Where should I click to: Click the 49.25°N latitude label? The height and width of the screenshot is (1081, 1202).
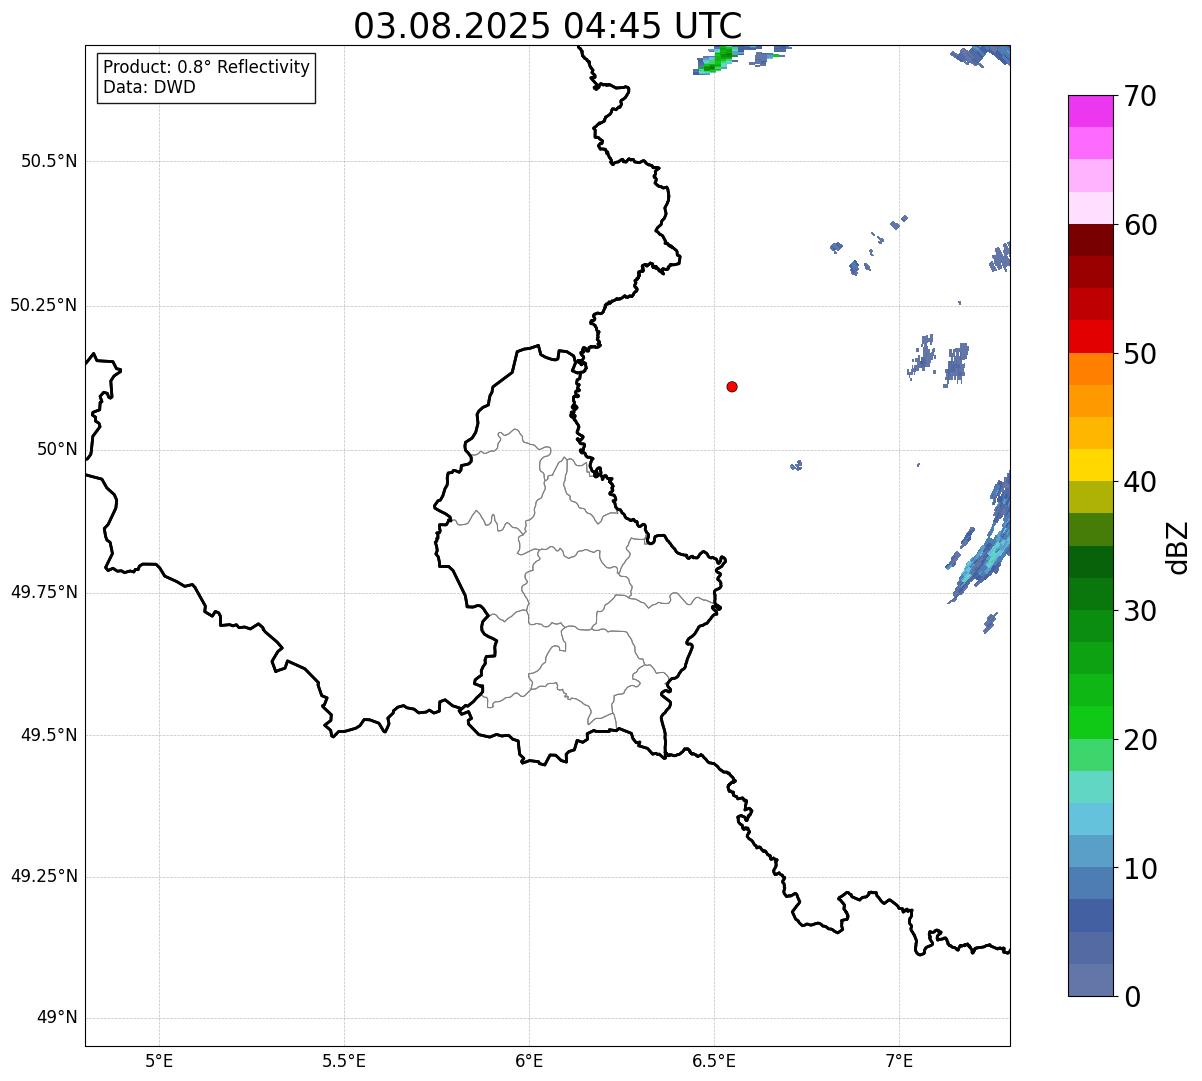[x=44, y=876]
